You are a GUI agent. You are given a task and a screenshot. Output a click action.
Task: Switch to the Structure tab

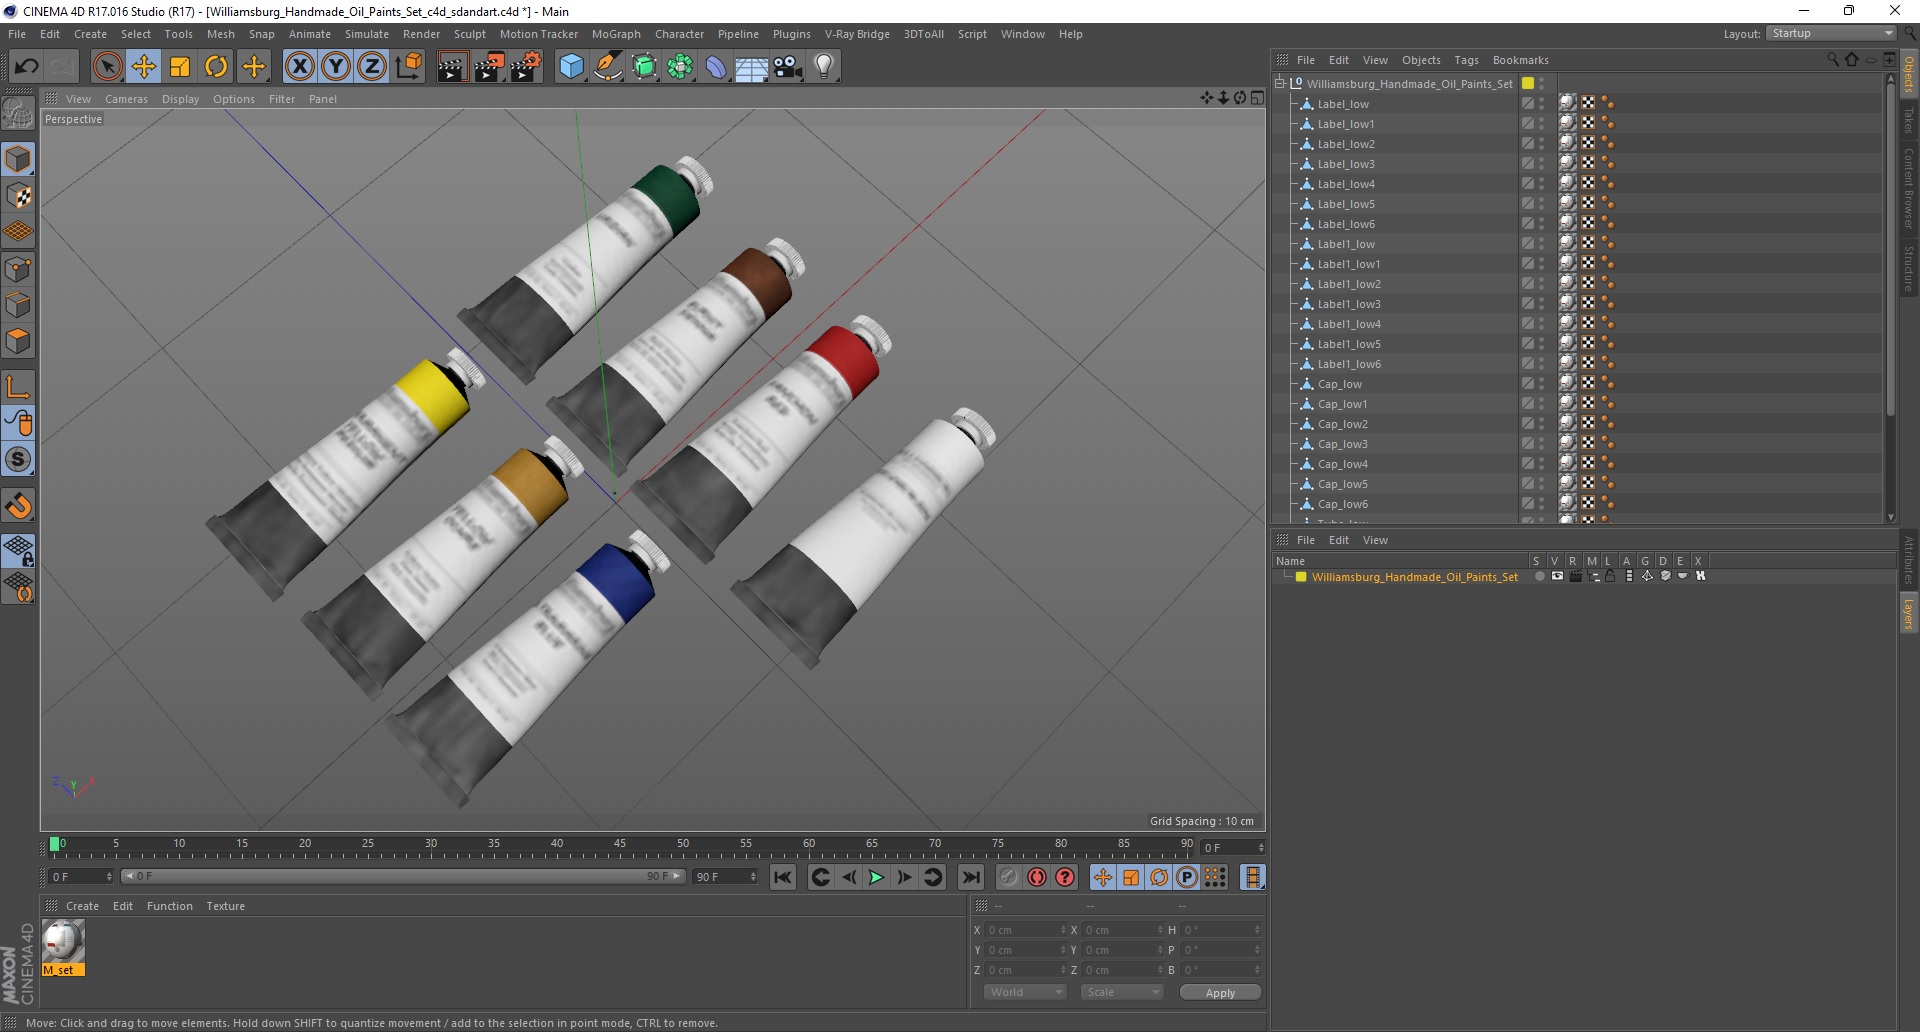[x=1909, y=268]
